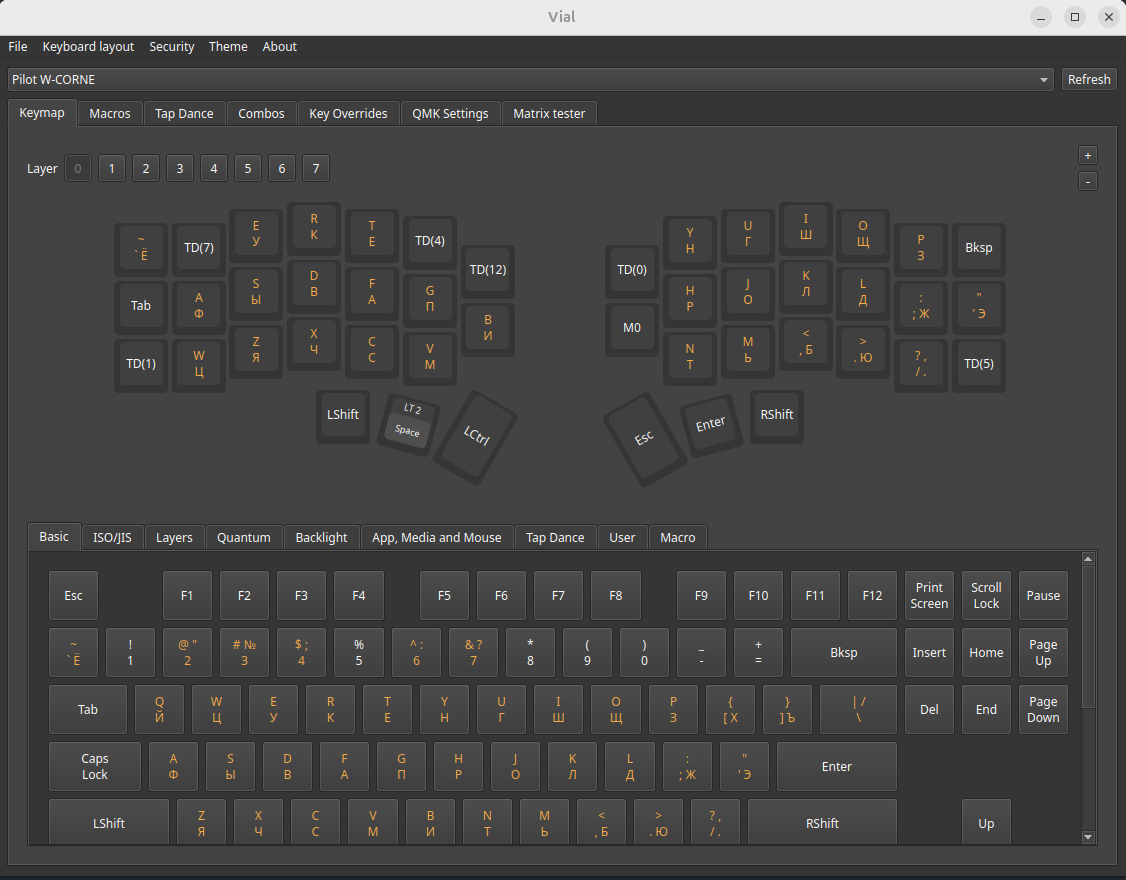1126x880 pixels.
Task: Pick the Print Screen keycode
Action: (929, 596)
